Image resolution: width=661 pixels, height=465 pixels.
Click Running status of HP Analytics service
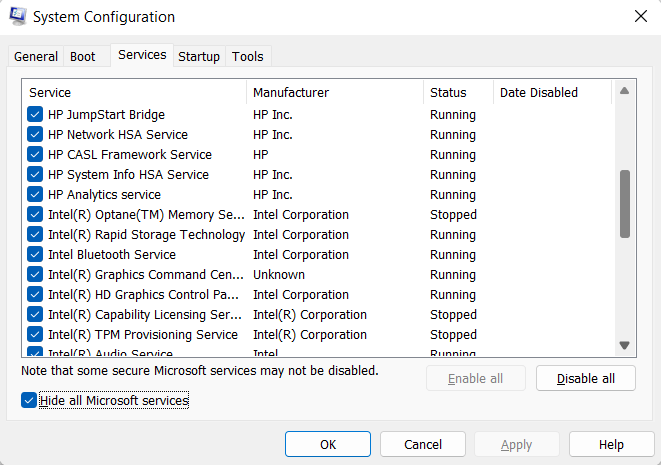point(453,195)
